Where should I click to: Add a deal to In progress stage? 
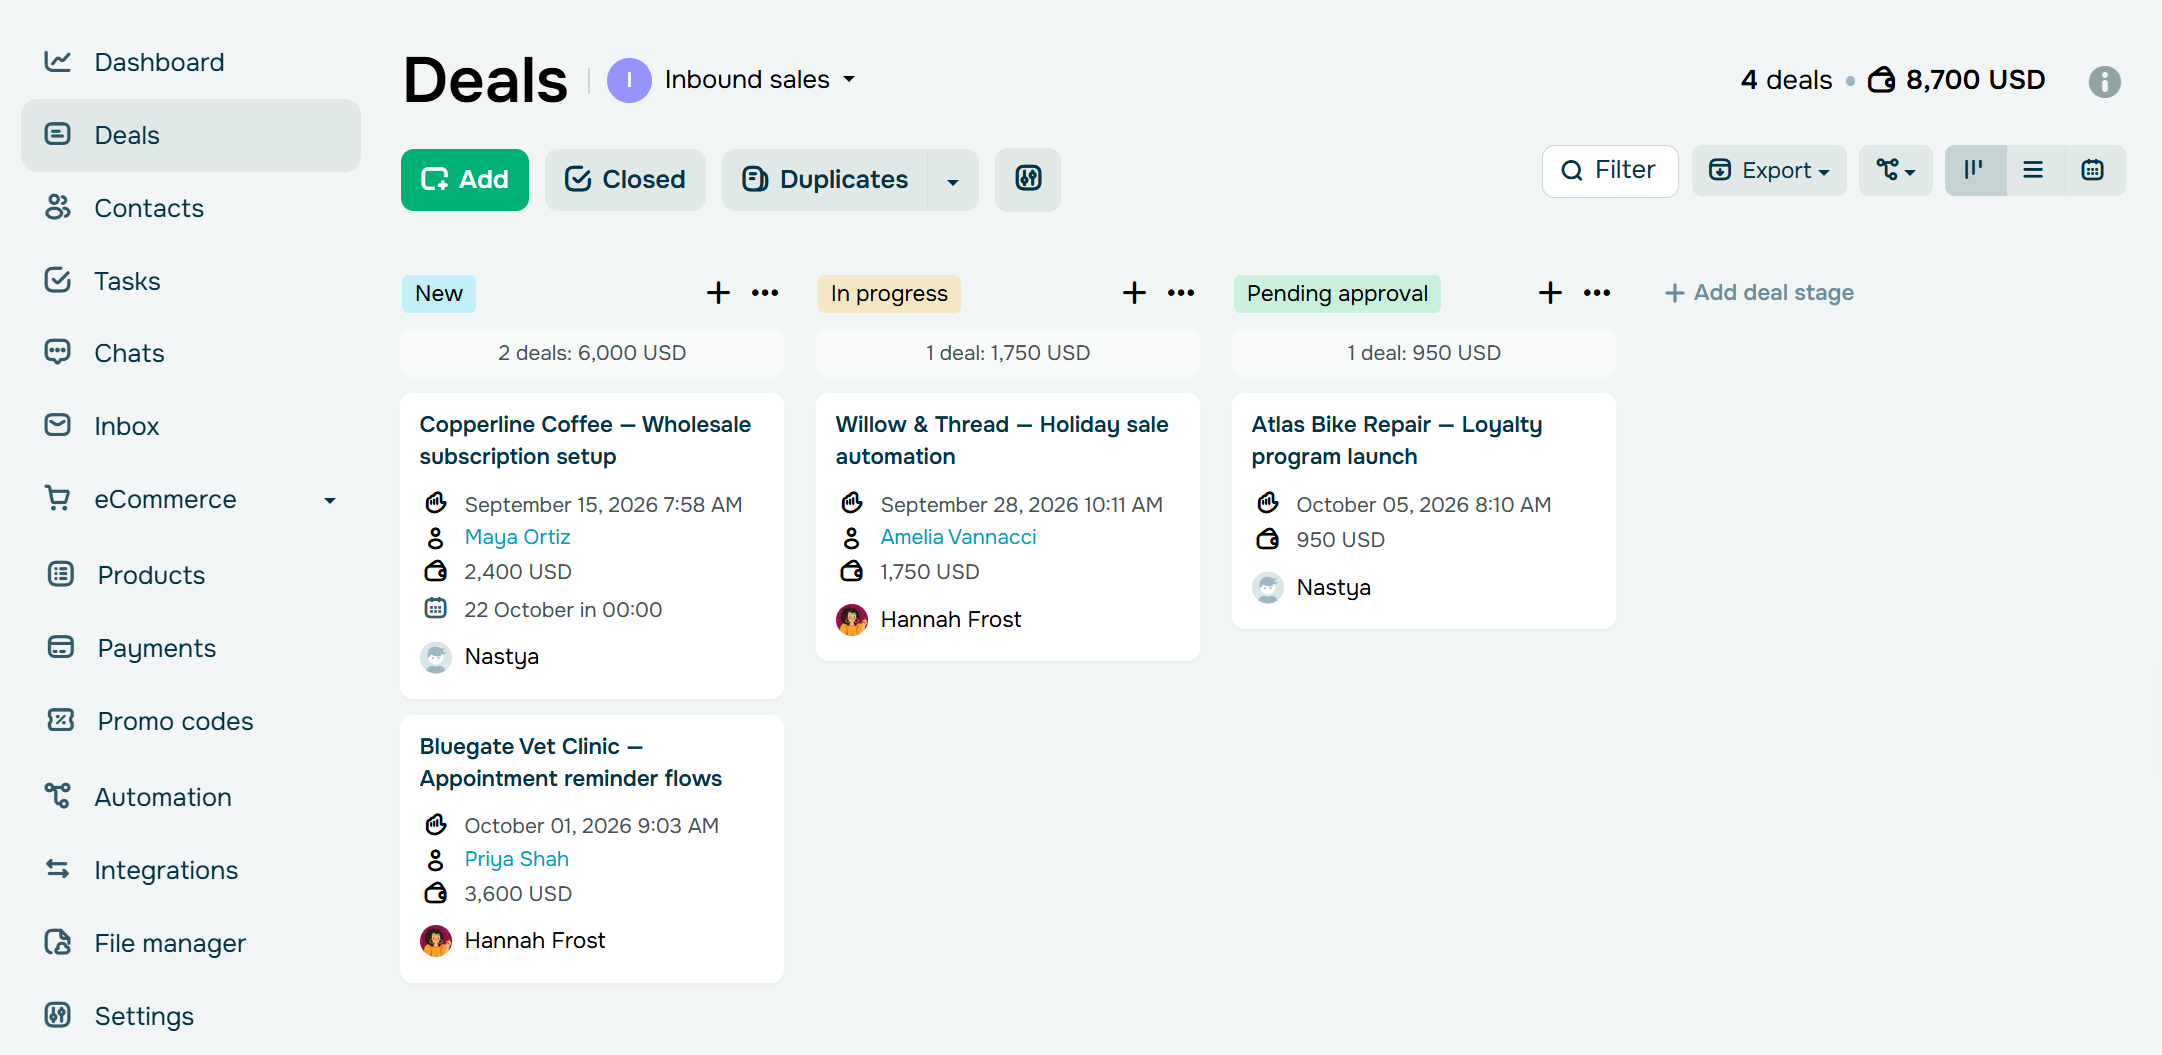pyautogui.click(x=1134, y=293)
